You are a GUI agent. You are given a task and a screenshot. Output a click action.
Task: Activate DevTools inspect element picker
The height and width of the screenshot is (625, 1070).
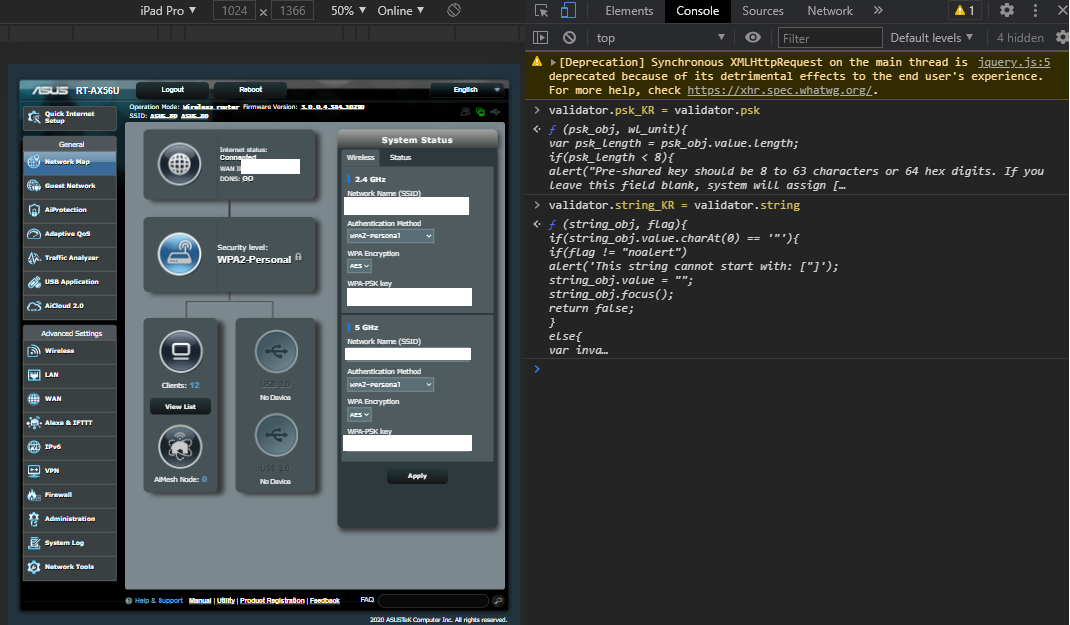(541, 10)
